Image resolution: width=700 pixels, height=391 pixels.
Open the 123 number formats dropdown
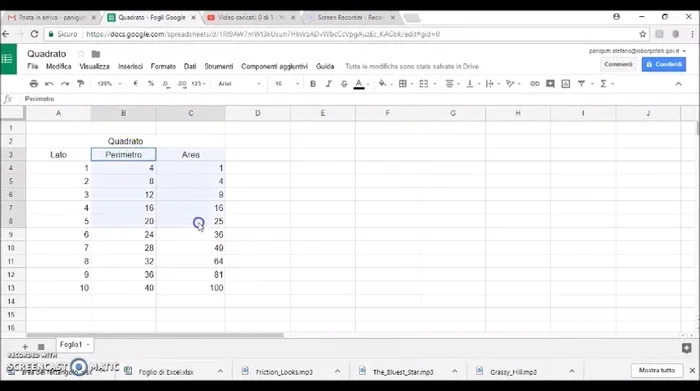[198, 83]
